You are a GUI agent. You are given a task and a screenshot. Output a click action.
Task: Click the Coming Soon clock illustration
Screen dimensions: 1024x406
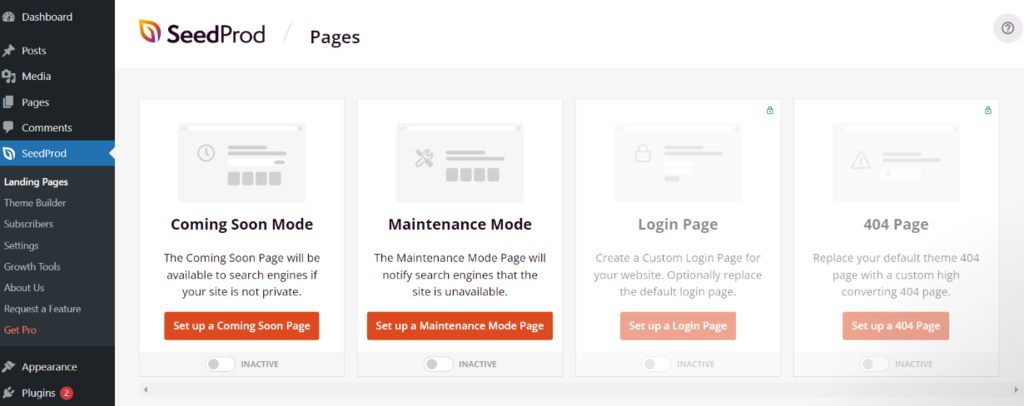pyautogui.click(x=206, y=153)
